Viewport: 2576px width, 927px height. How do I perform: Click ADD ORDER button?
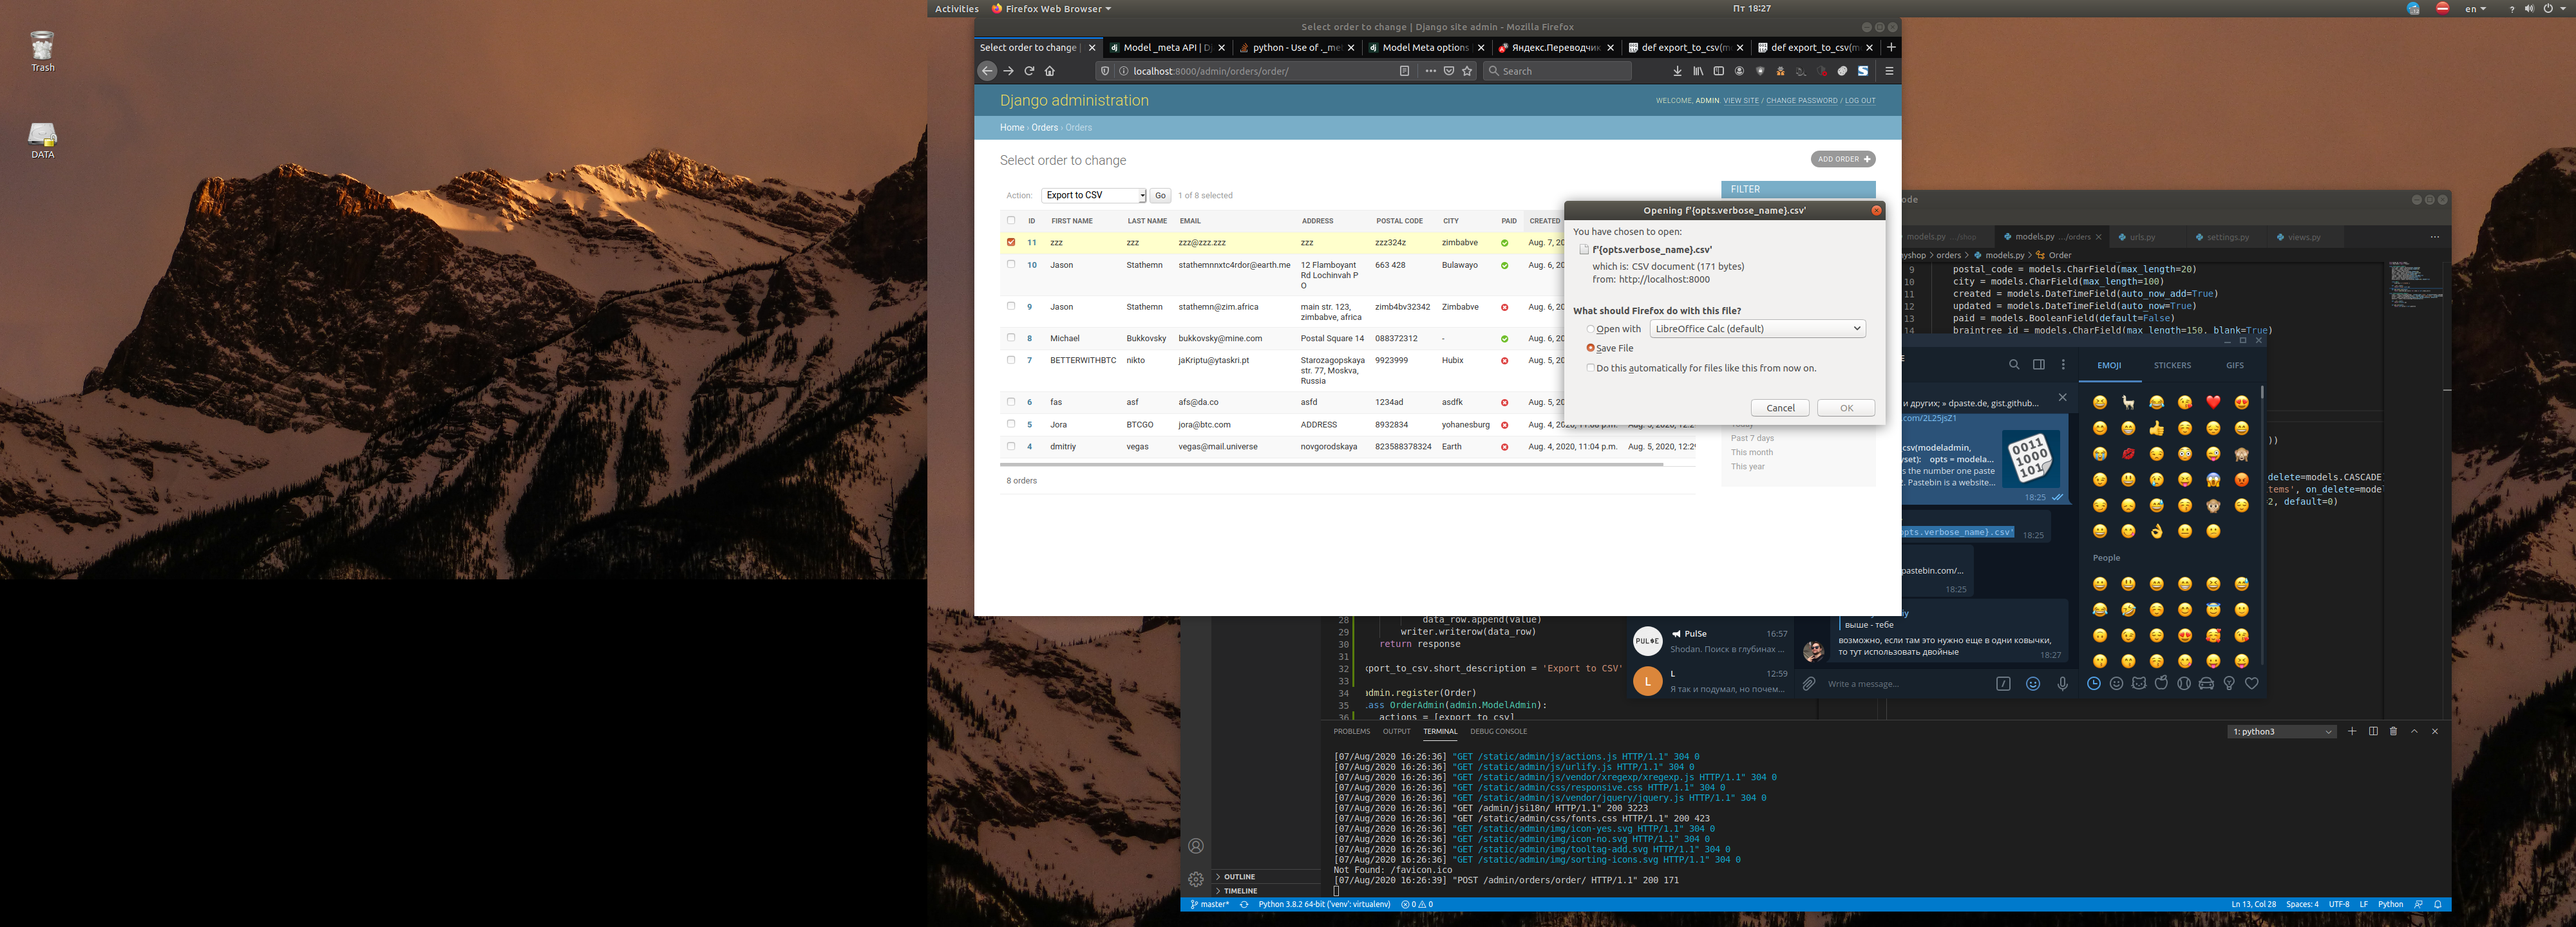click(x=1843, y=159)
